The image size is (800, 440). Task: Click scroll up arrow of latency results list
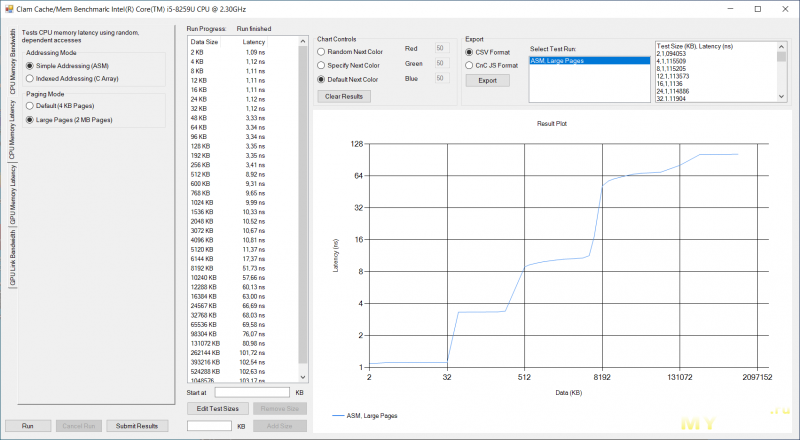click(303, 41)
